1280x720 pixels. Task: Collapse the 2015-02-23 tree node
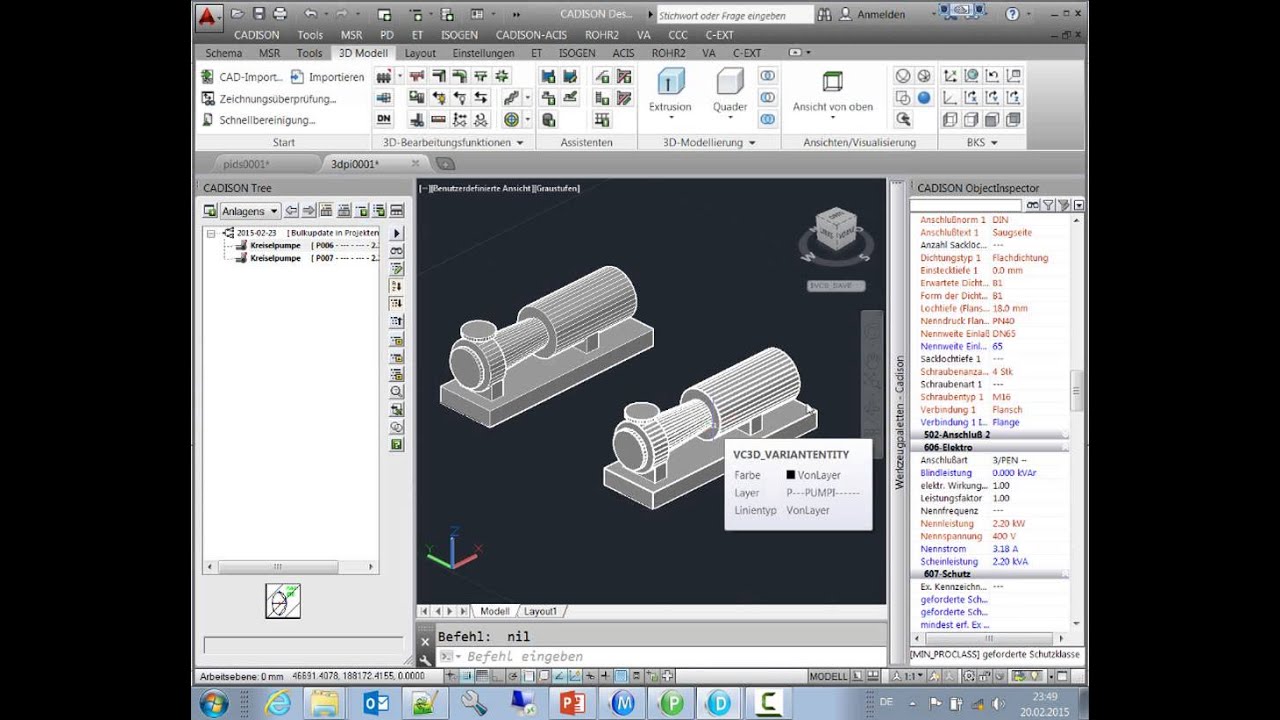click(x=211, y=233)
